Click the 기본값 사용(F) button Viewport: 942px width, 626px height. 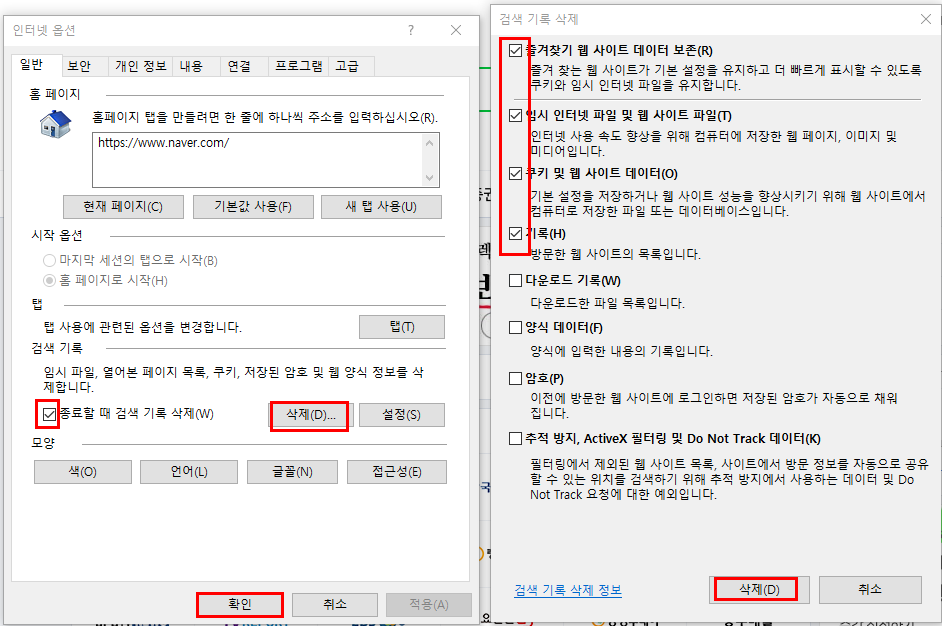pyautogui.click(x=253, y=207)
